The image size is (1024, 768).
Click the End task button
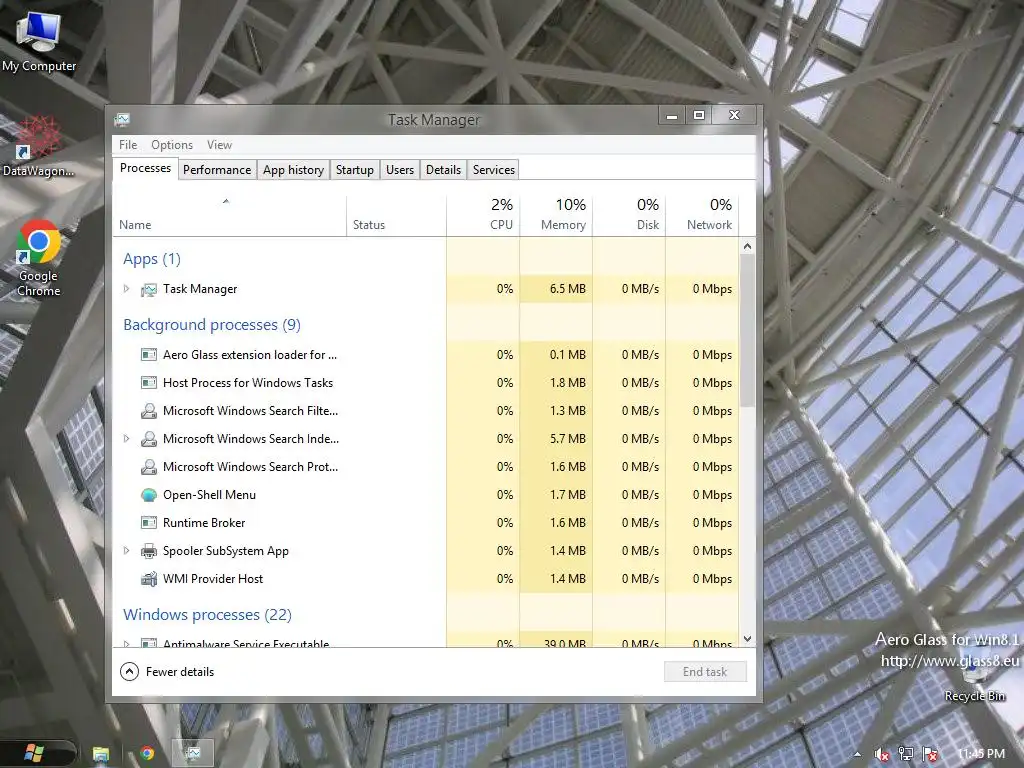(705, 672)
